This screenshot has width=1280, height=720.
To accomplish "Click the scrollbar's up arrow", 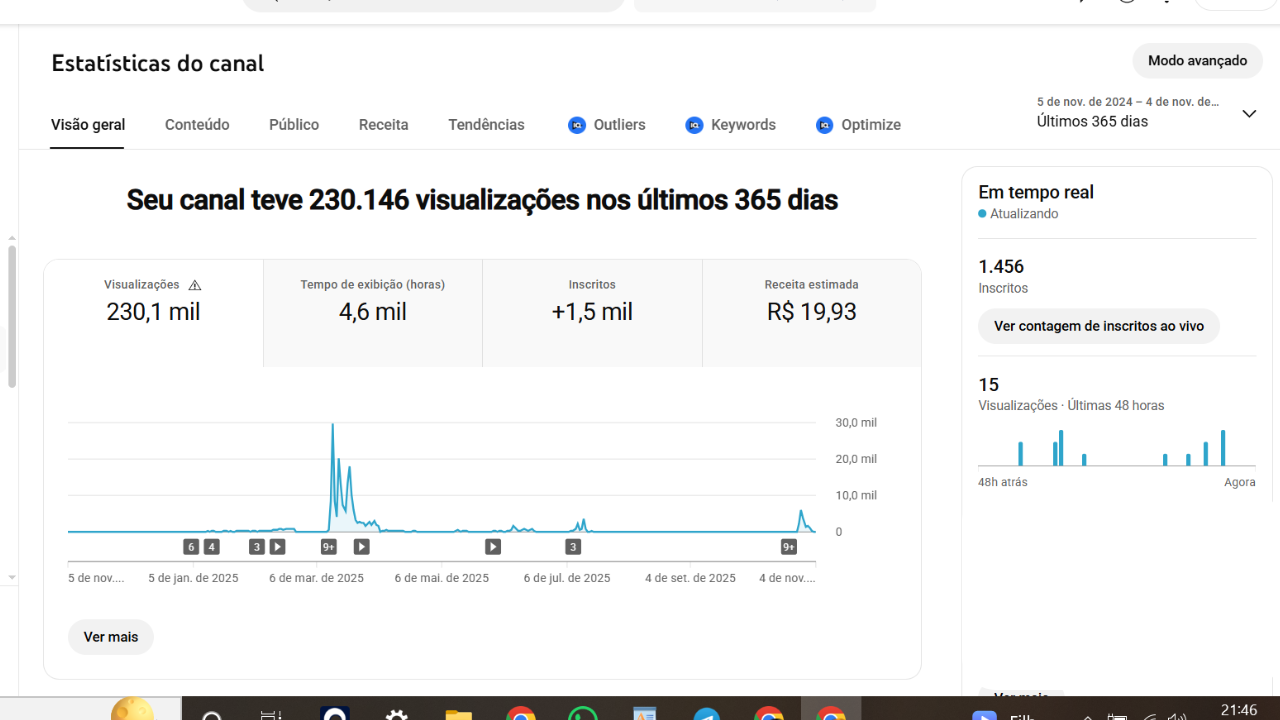I will pyautogui.click(x=12, y=238).
